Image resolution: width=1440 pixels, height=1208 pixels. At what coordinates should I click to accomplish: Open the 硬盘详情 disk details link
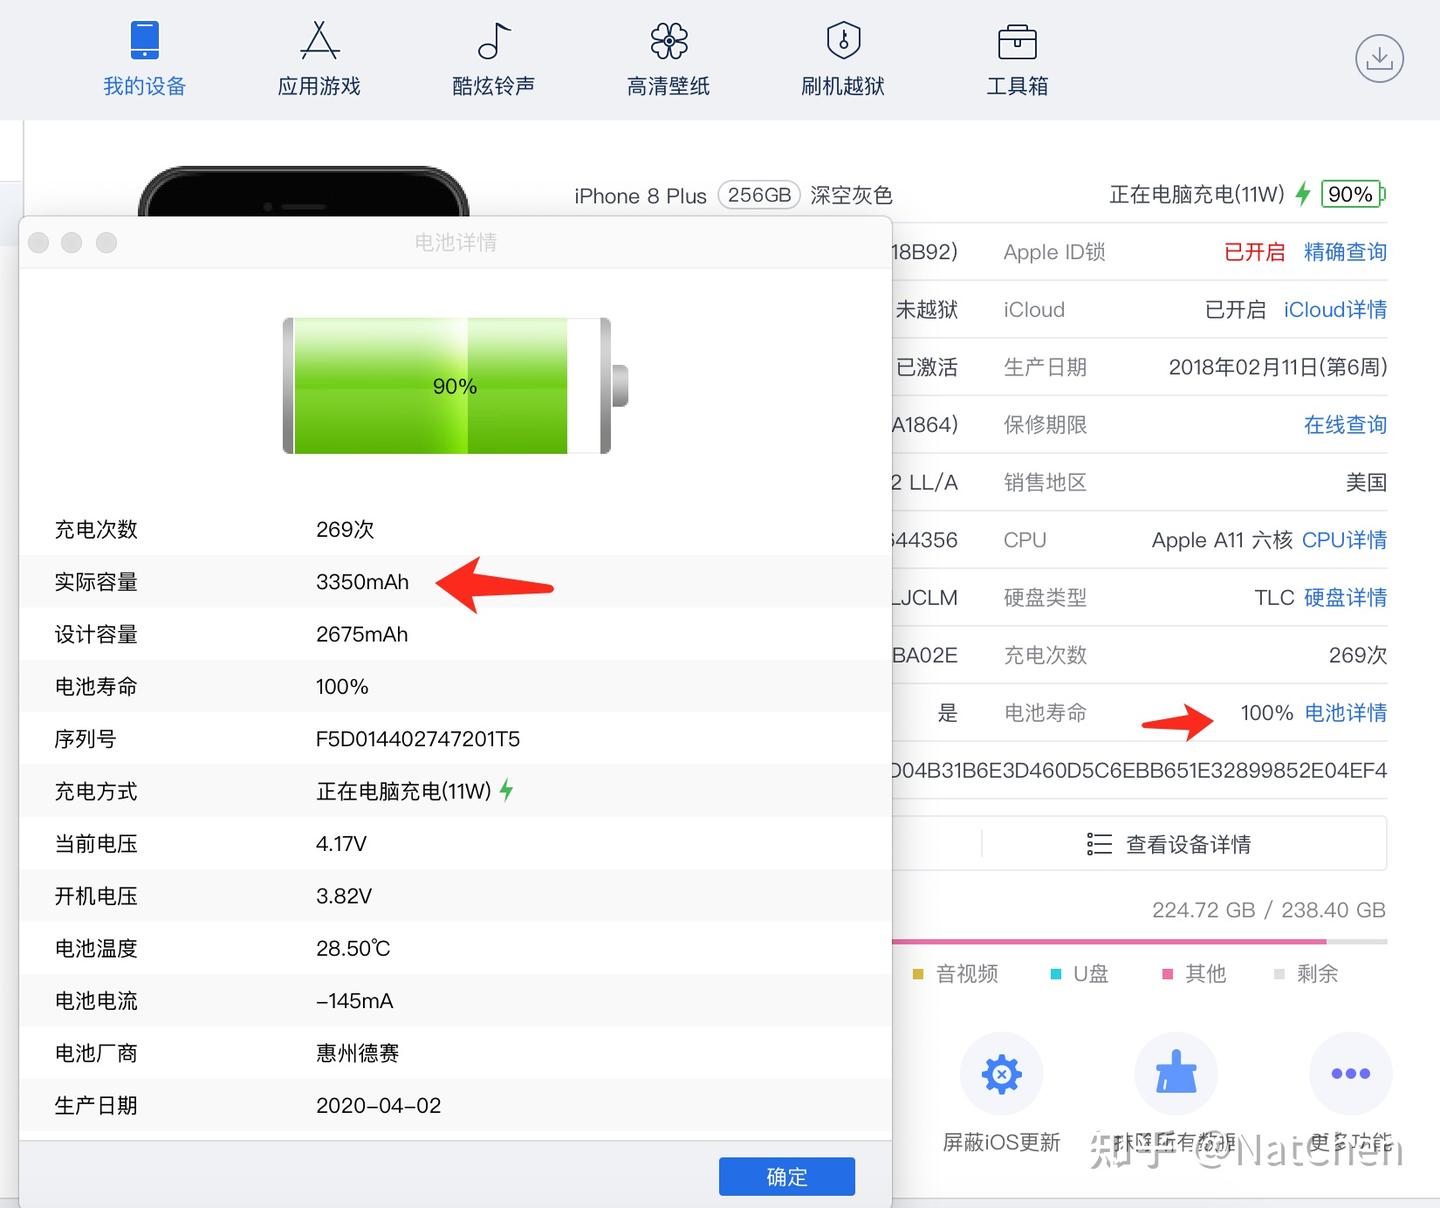tap(1345, 598)
